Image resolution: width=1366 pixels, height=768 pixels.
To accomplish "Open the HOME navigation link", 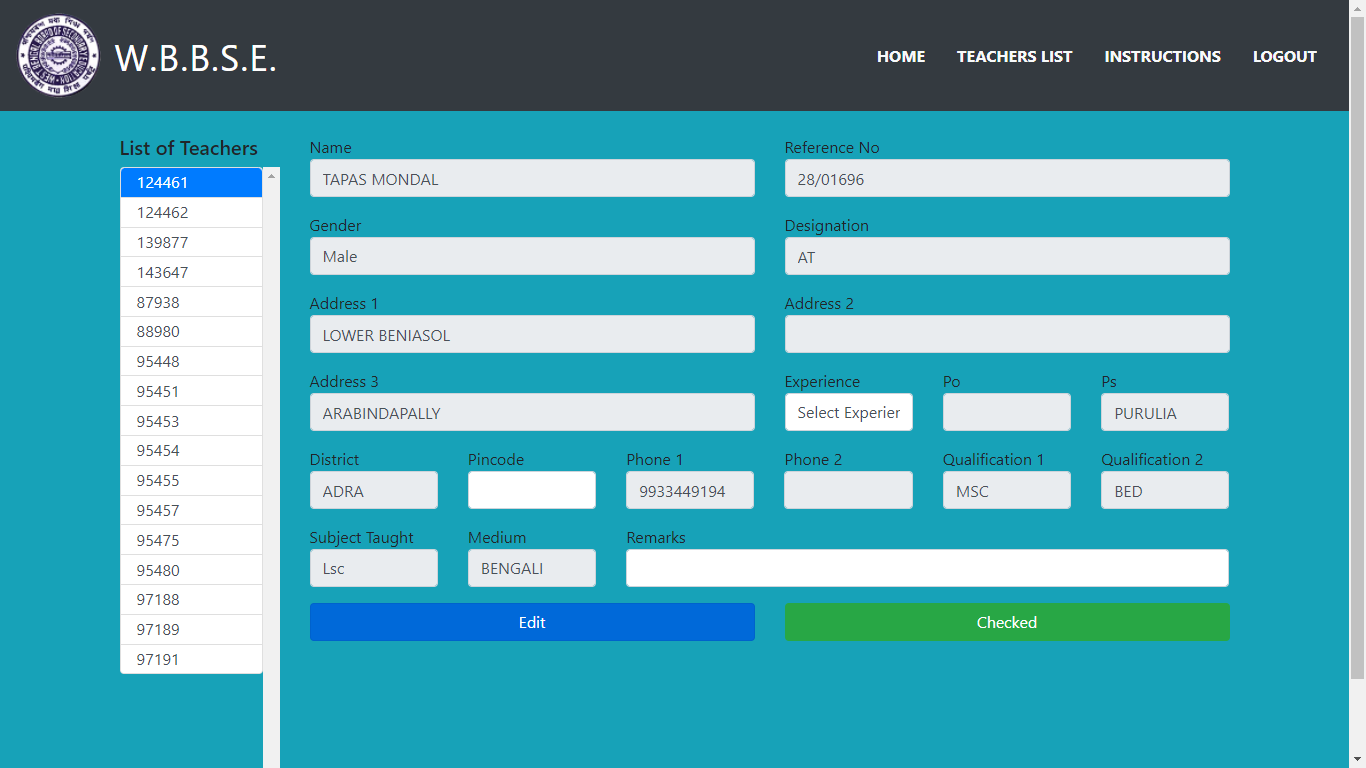I will 900,57.
